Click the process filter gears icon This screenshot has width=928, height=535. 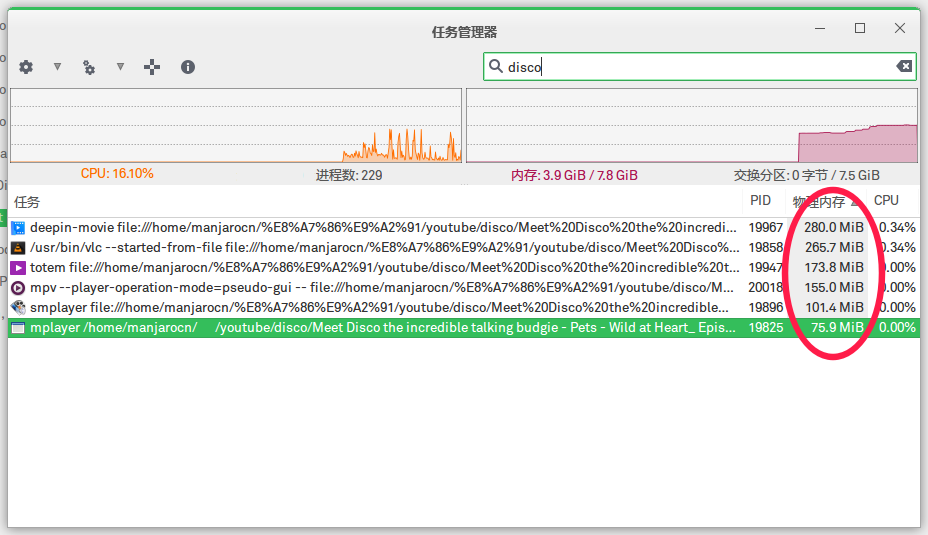tap(89, 67)
